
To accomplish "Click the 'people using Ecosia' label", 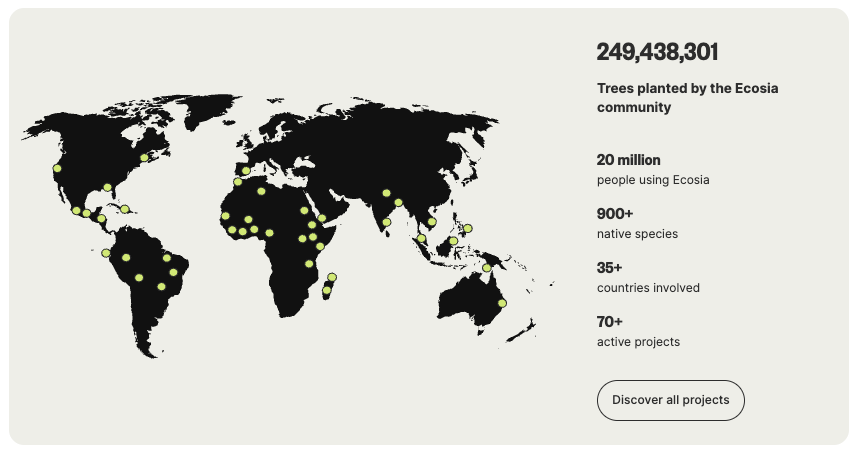I will click(653, 180).
